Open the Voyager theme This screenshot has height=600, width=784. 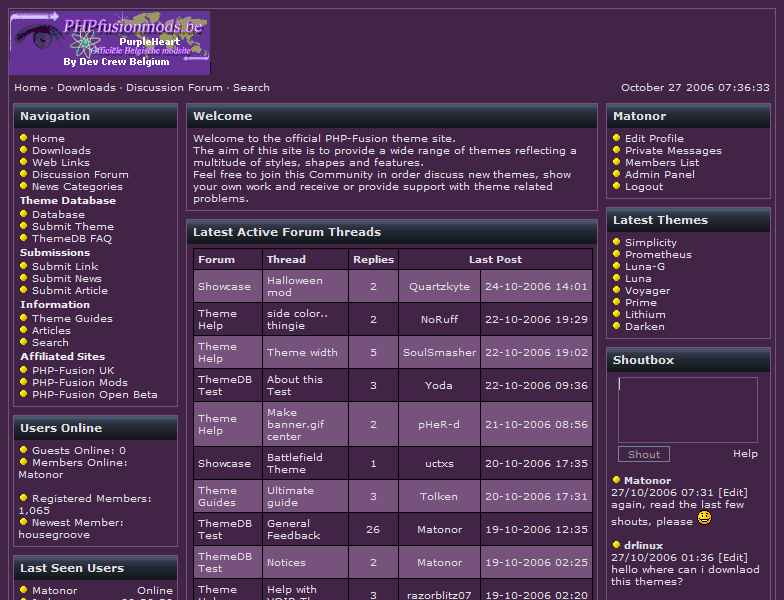pyautogui.click(x=648, y=290)
